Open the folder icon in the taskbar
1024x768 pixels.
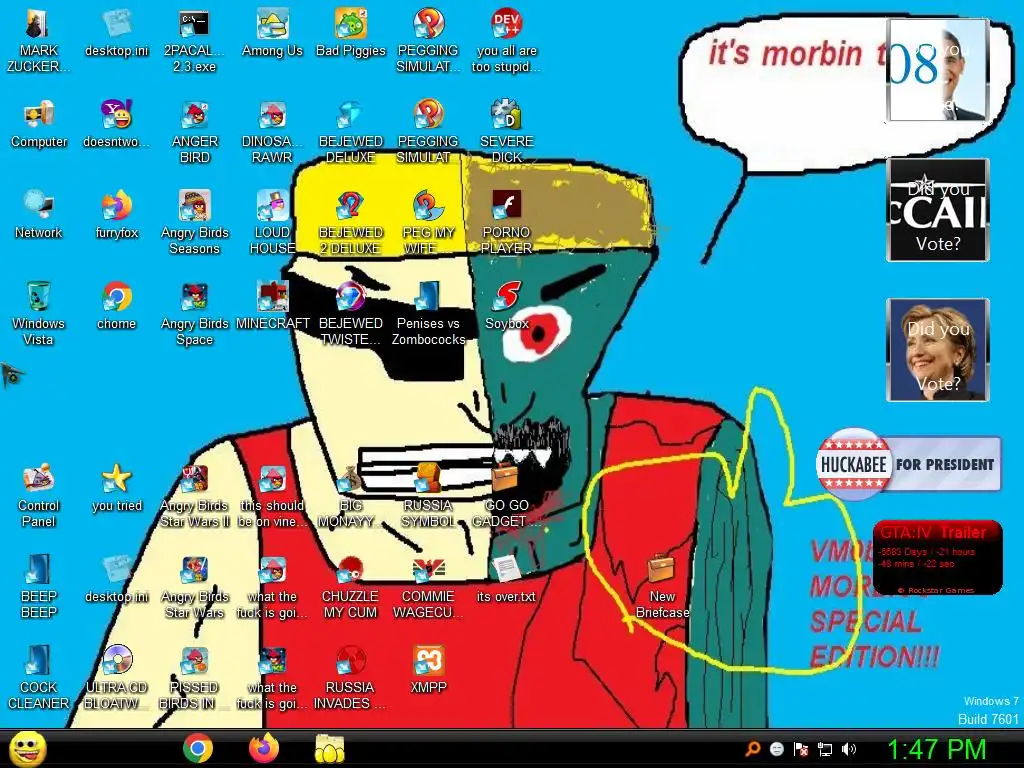330,748
